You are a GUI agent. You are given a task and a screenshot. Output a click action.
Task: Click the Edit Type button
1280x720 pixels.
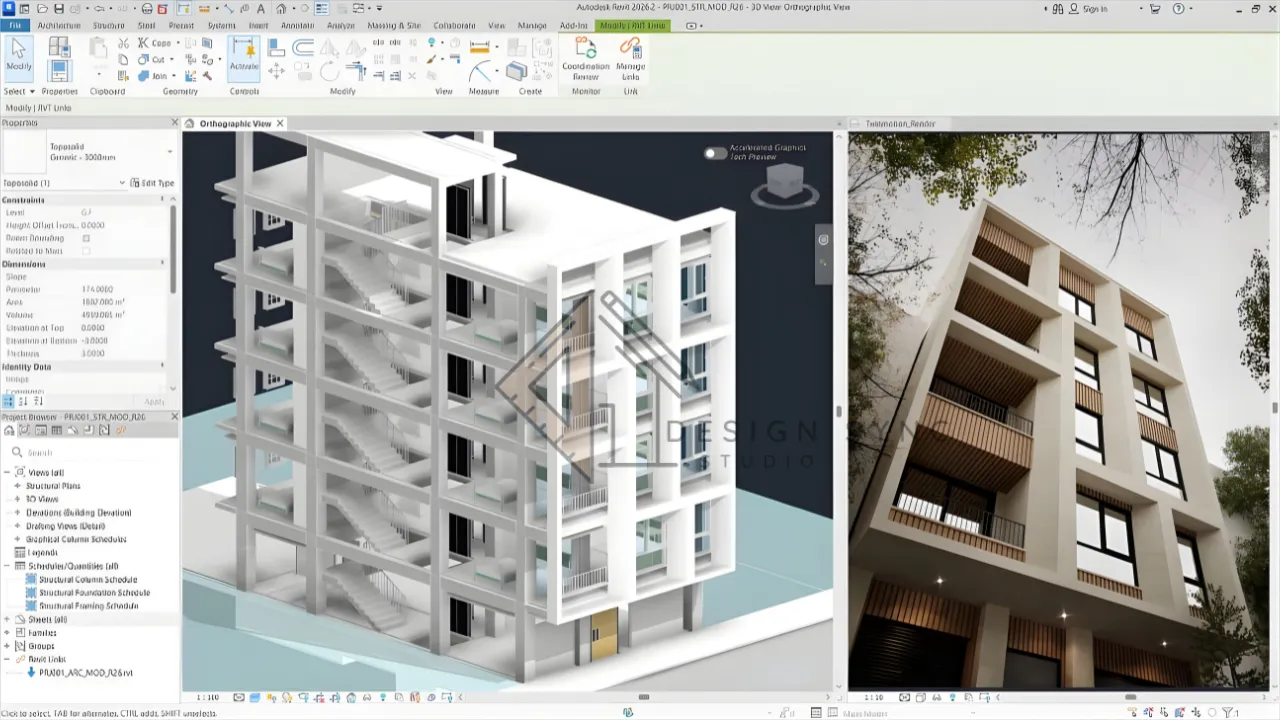[x=153, y=183]
